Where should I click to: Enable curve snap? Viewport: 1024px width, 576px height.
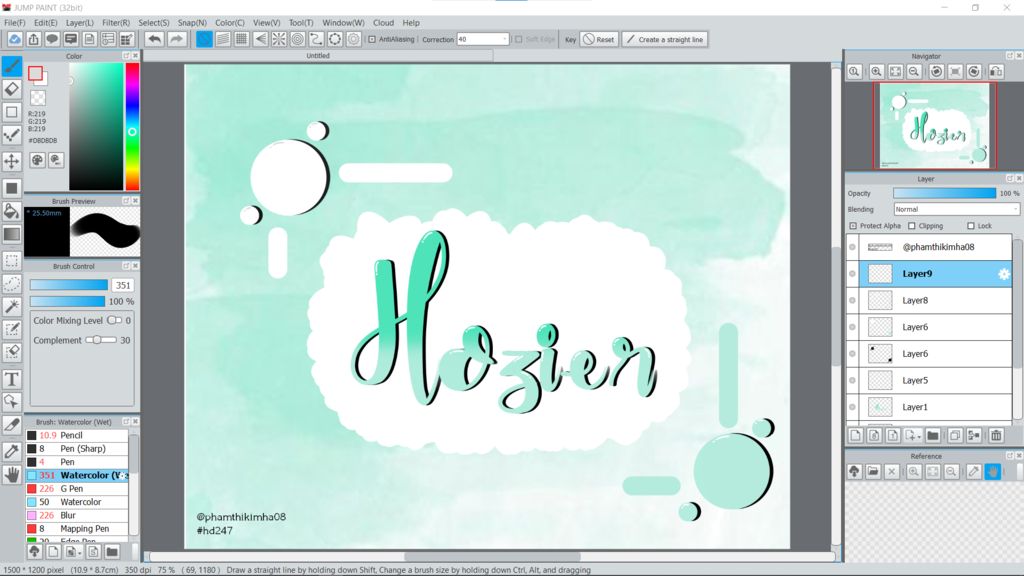pyautogui.click(x=316, y=39)
